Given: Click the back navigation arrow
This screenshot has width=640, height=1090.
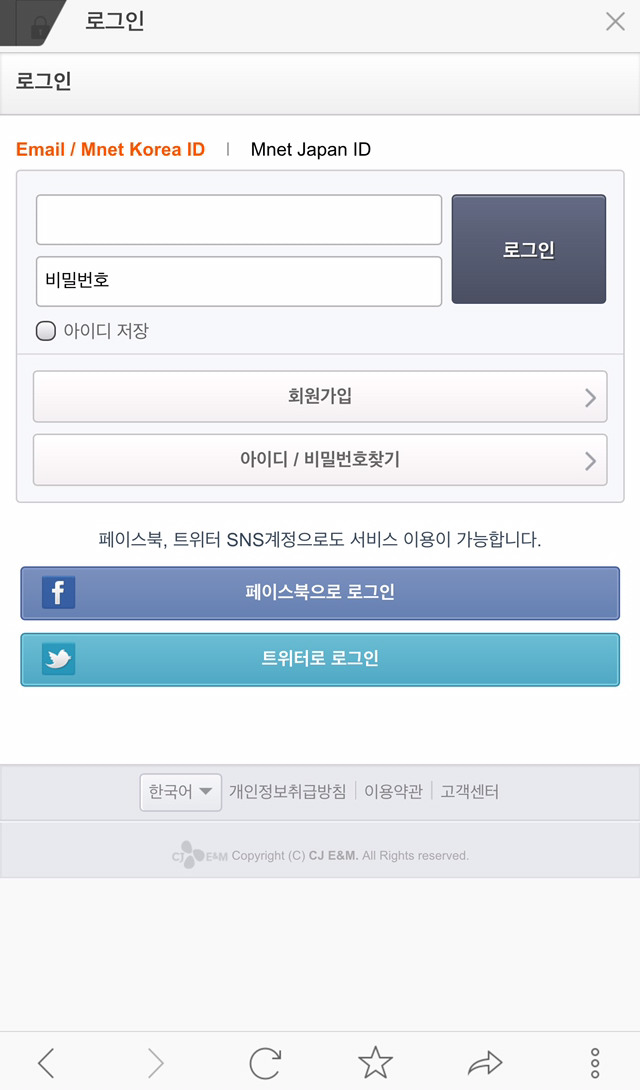Looking at the screenshot, I should pos(47,1062).
